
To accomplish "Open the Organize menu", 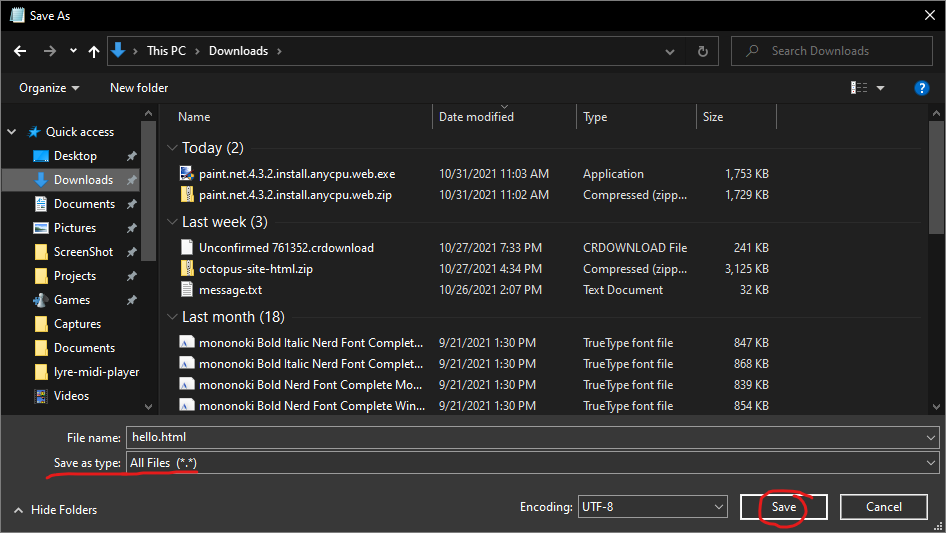I will click(49, 88).
